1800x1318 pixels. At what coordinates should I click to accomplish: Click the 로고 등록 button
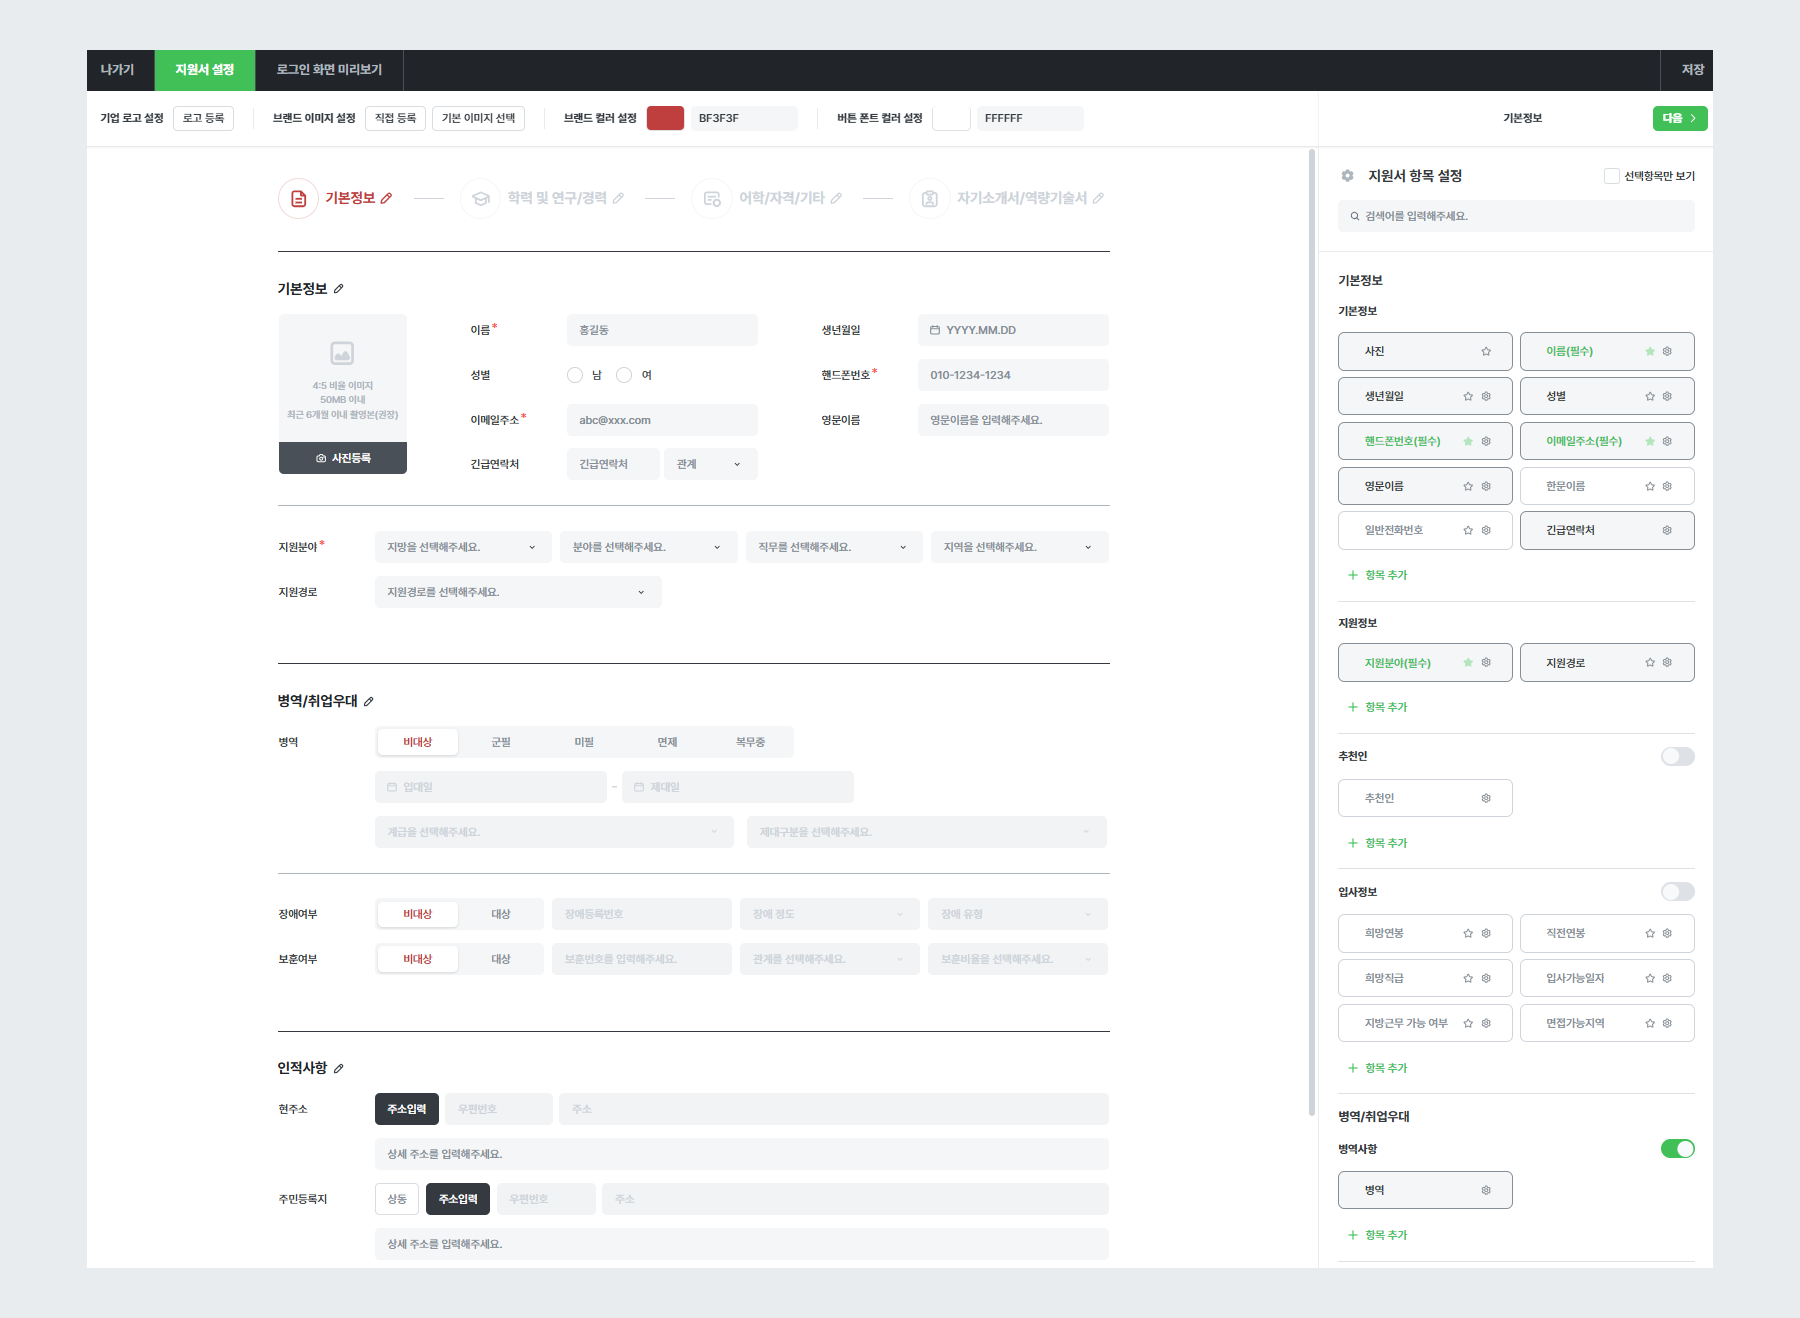(204, 118)
